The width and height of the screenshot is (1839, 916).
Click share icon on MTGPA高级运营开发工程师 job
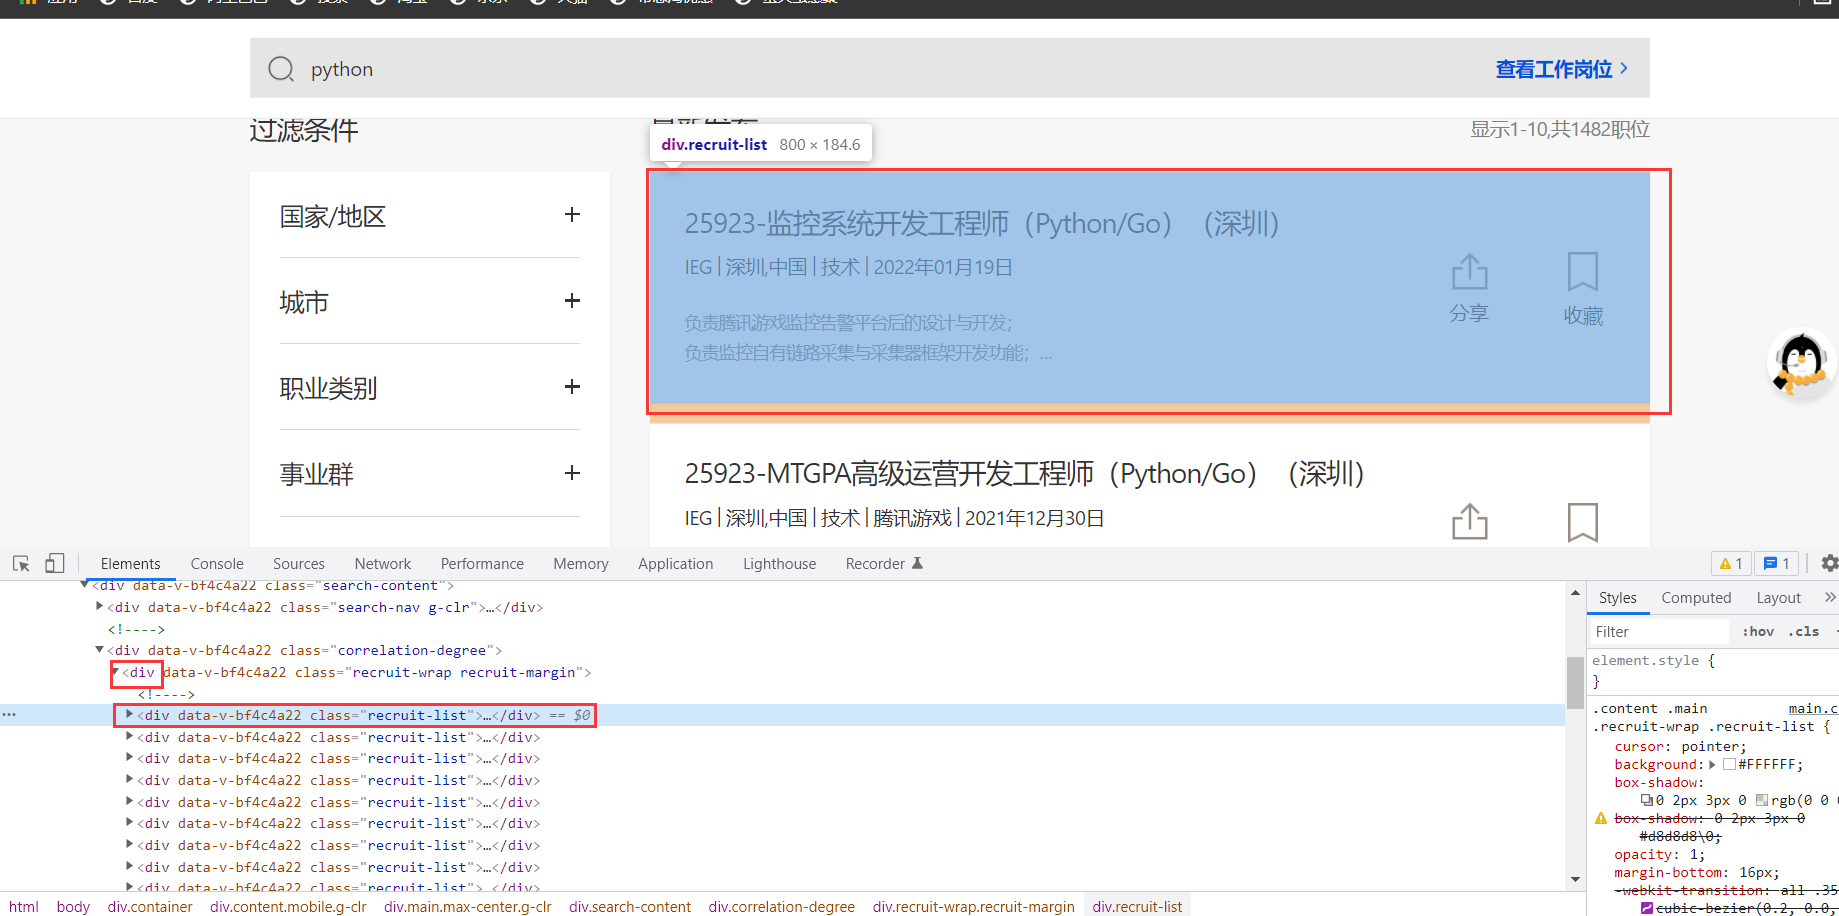coord(1469,521)
